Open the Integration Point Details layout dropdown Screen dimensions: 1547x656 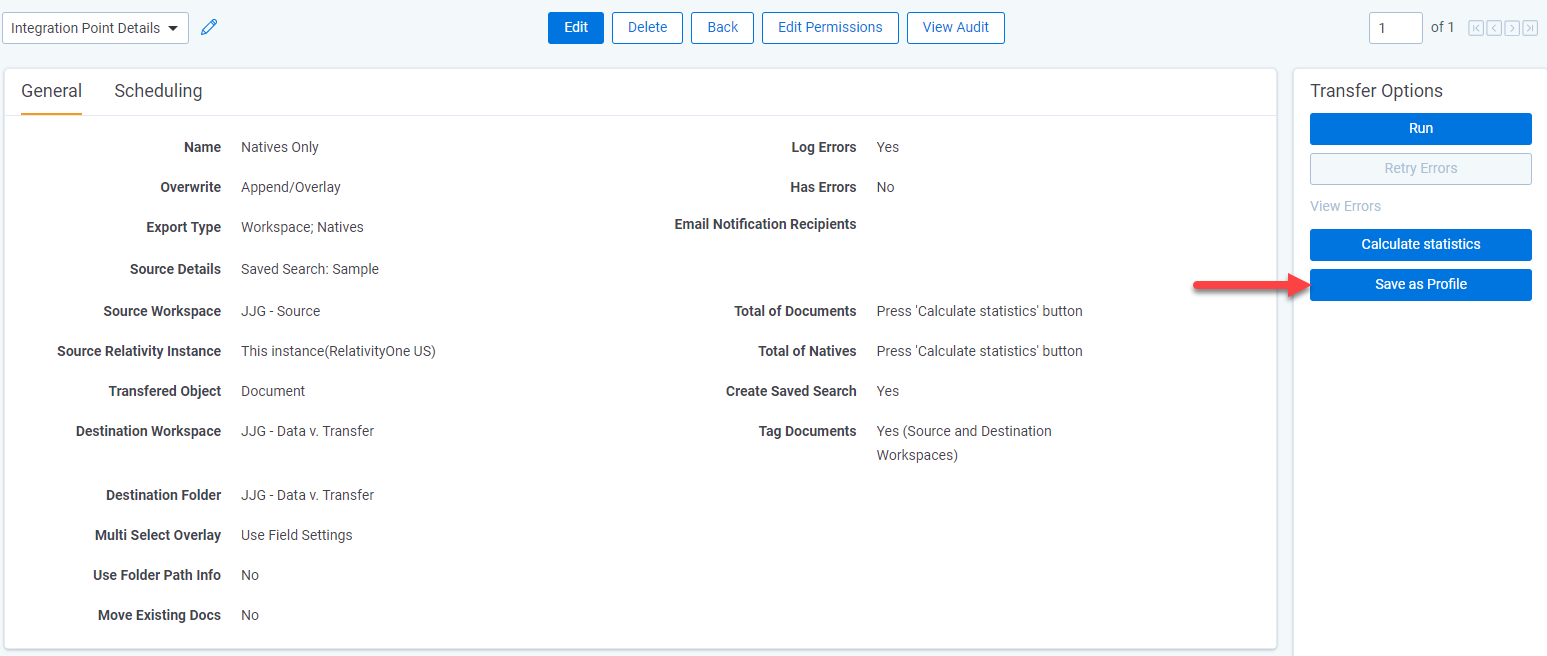95,28
